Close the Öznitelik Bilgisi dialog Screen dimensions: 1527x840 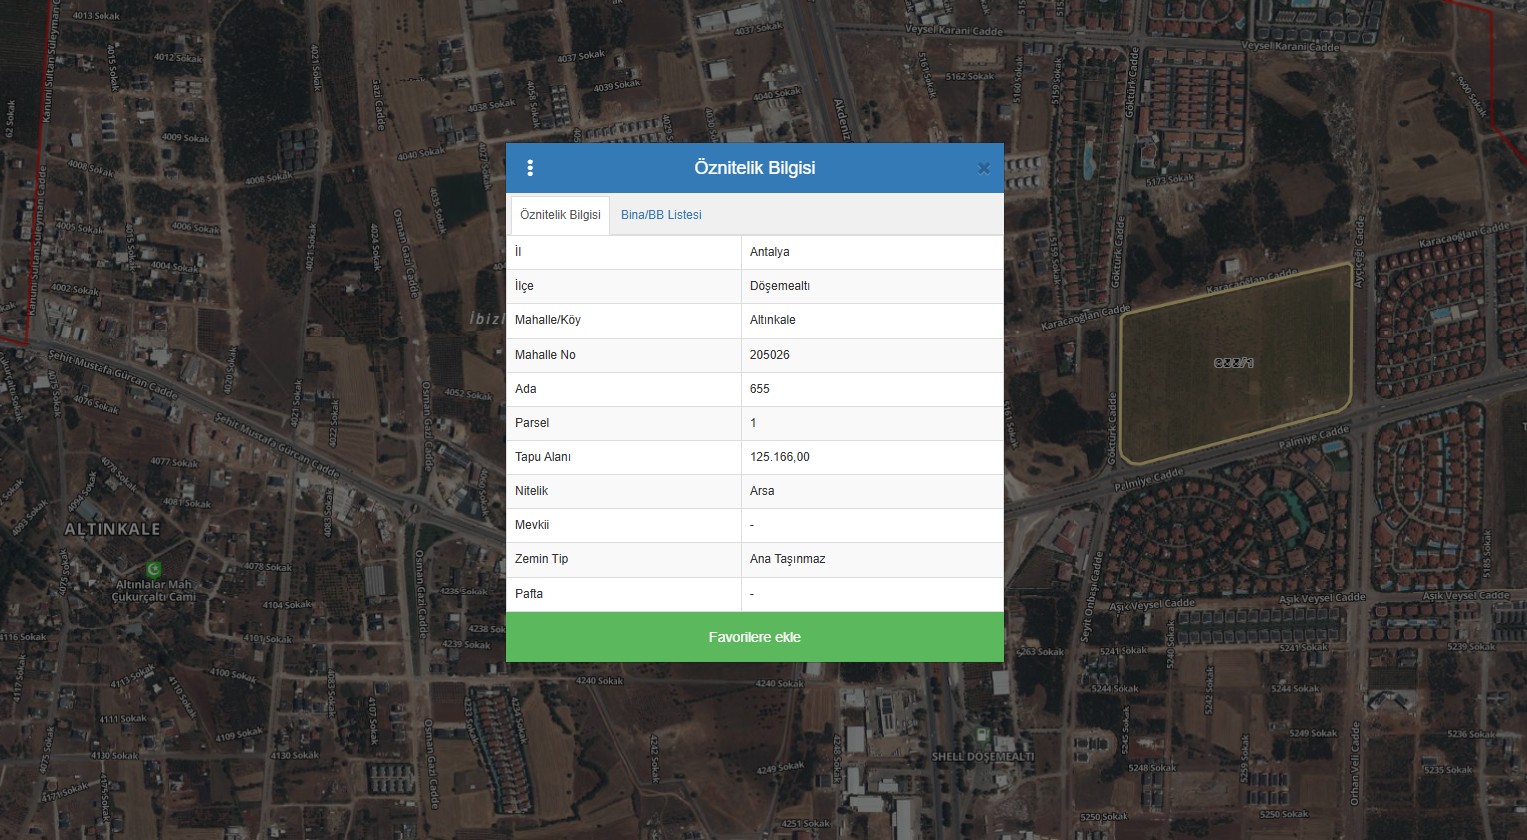983,168
